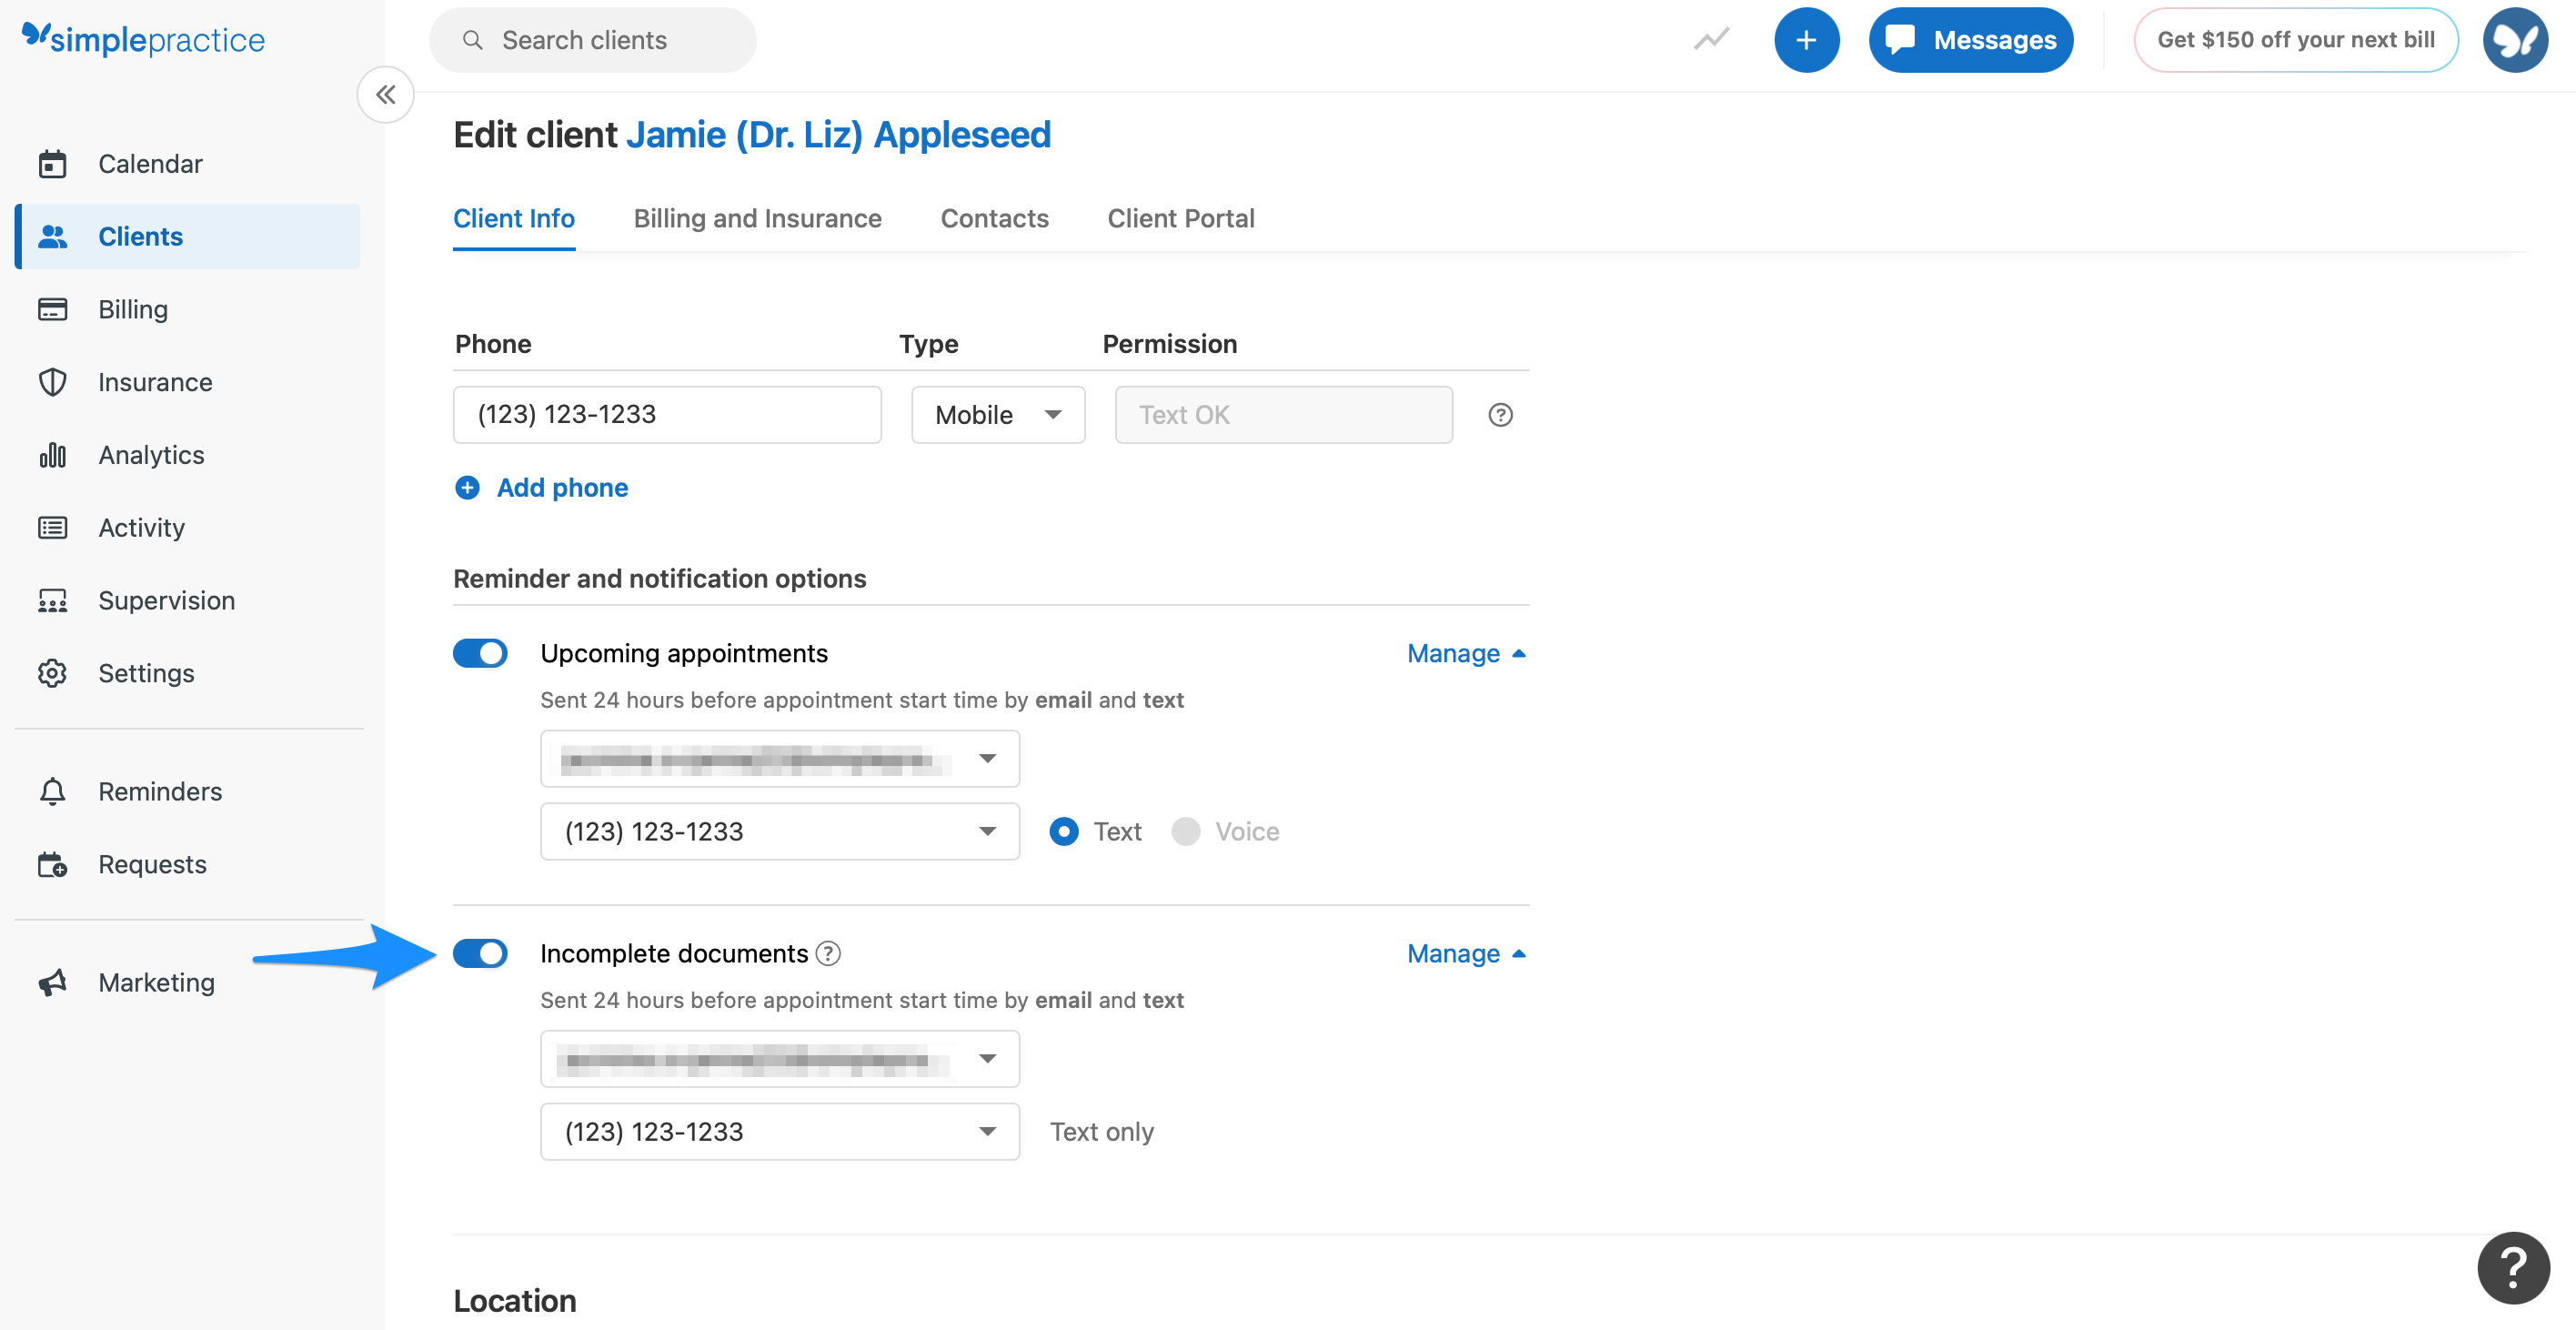Disable Incomplete documents reminders

[481, 953]
